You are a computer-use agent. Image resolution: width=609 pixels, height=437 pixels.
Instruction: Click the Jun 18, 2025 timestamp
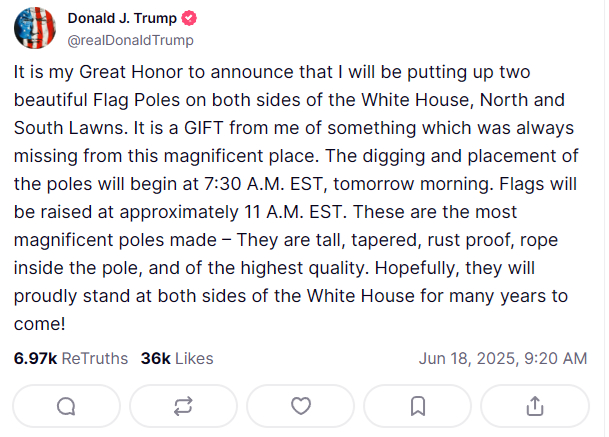(502, 358)
